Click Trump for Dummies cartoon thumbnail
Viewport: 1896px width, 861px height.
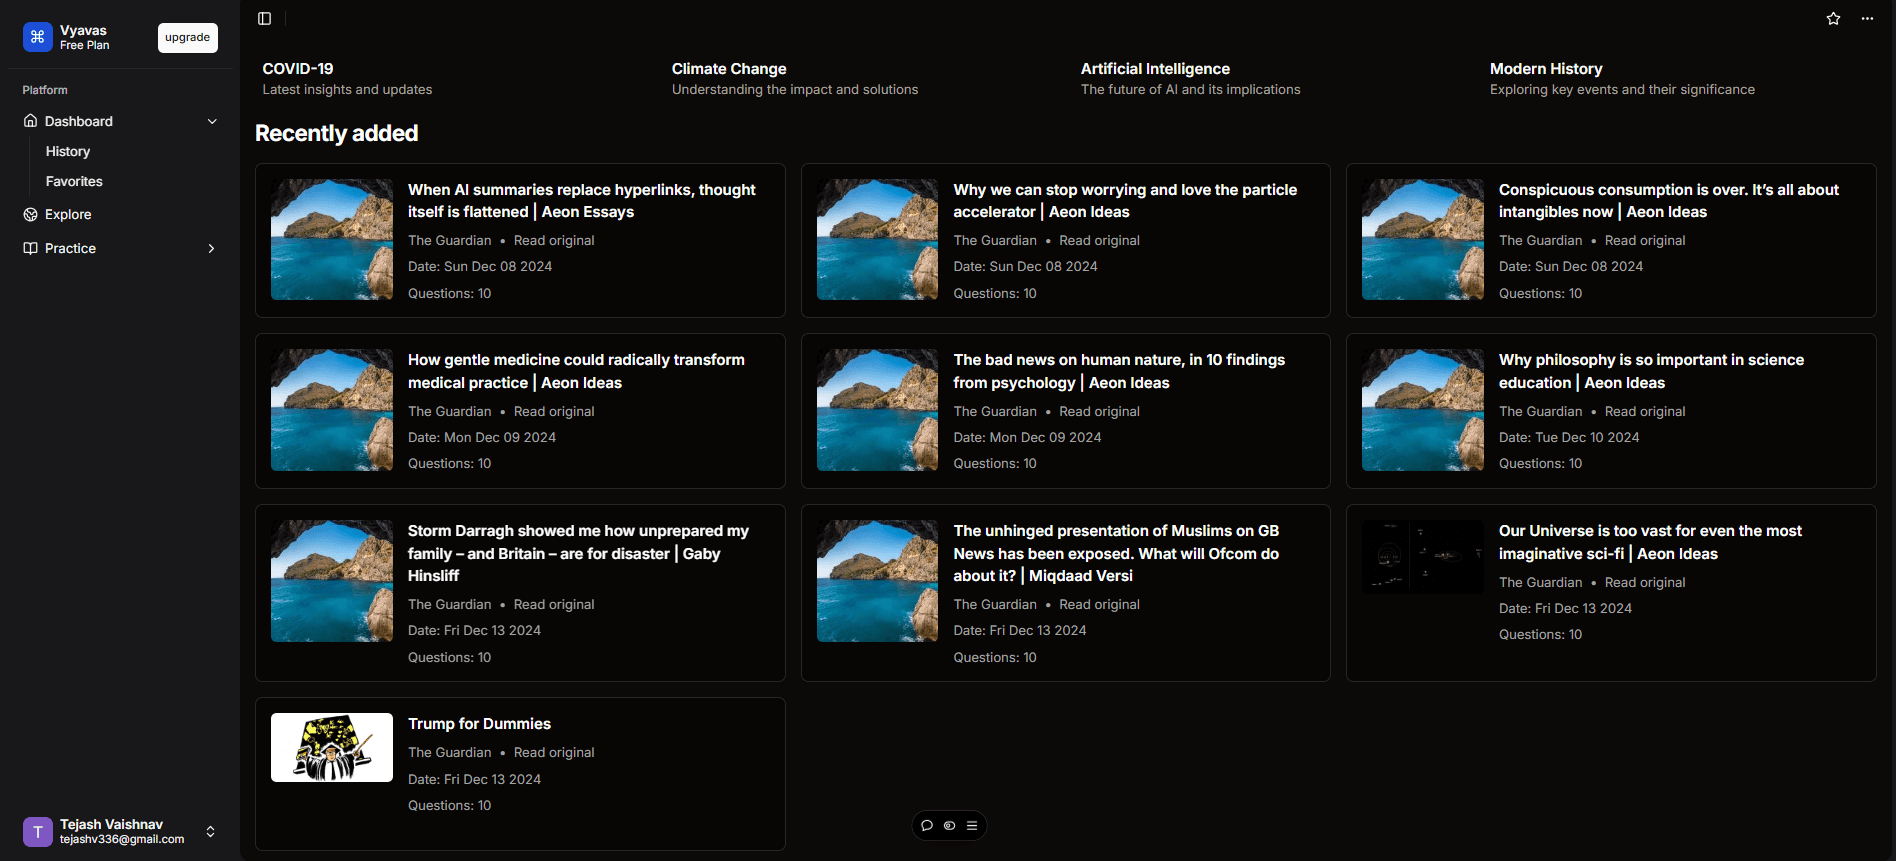[332, 747]
